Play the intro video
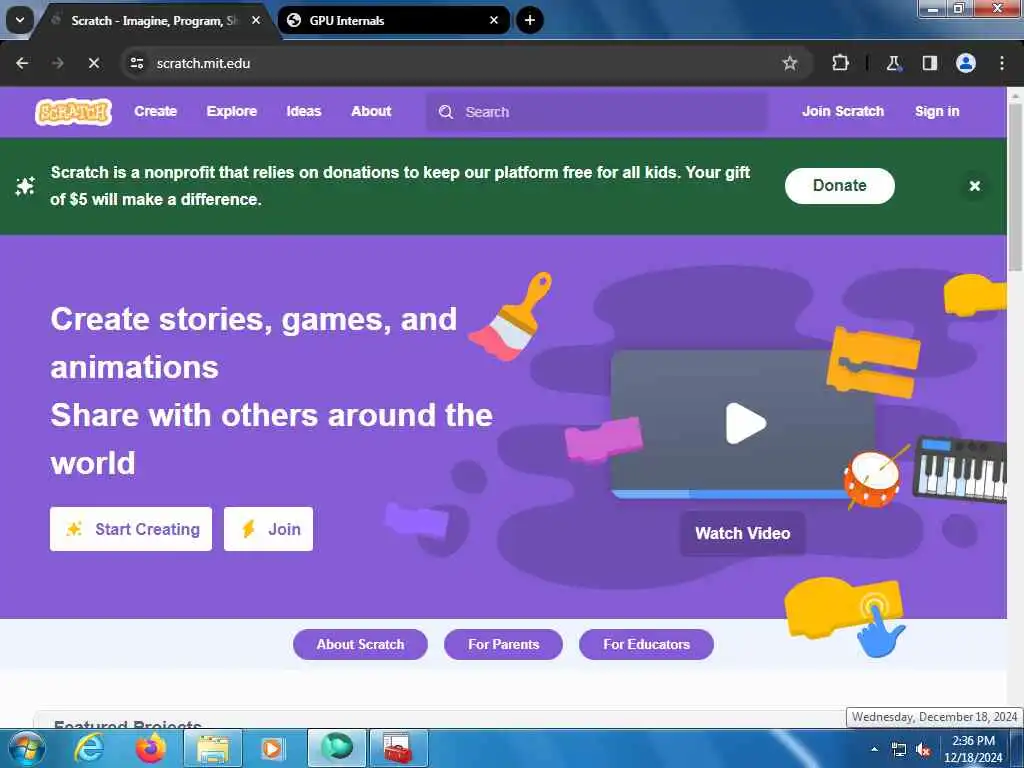1024x768 pixels. click(x=745, y=423)
